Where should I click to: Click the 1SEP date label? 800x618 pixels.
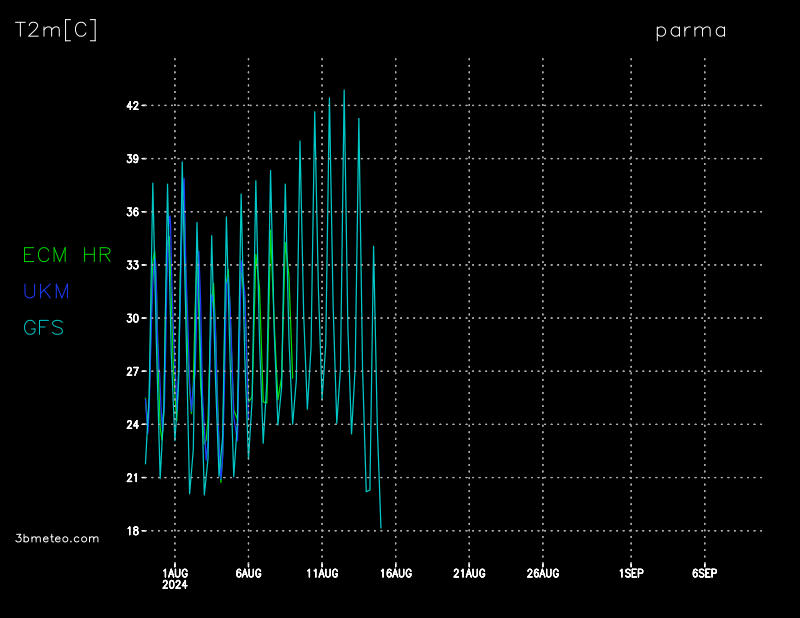click(x=631, y=573)
